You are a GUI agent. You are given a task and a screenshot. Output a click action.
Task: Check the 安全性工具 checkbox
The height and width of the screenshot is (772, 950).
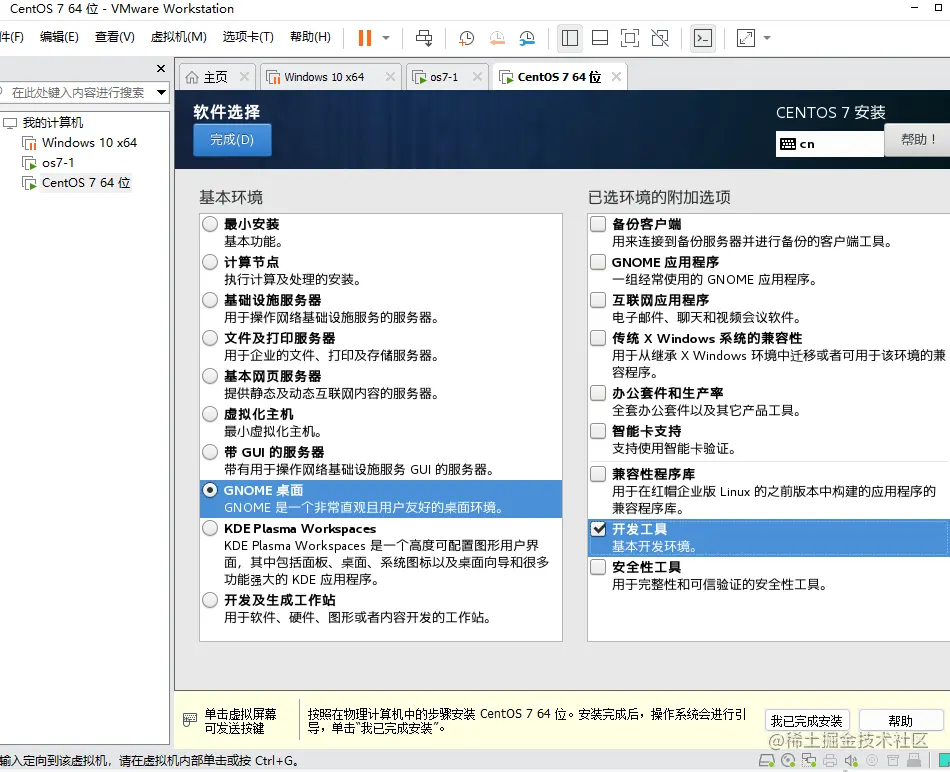tap(598, 567)
